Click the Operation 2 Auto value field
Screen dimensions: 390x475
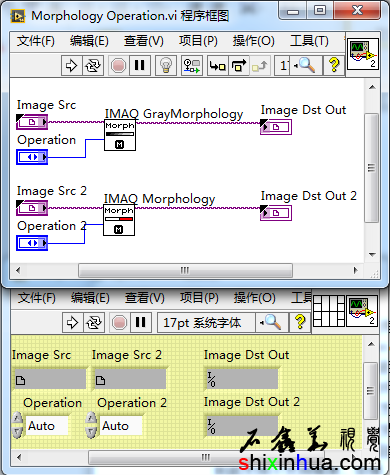pyautogui.click(x=121, y=426)
